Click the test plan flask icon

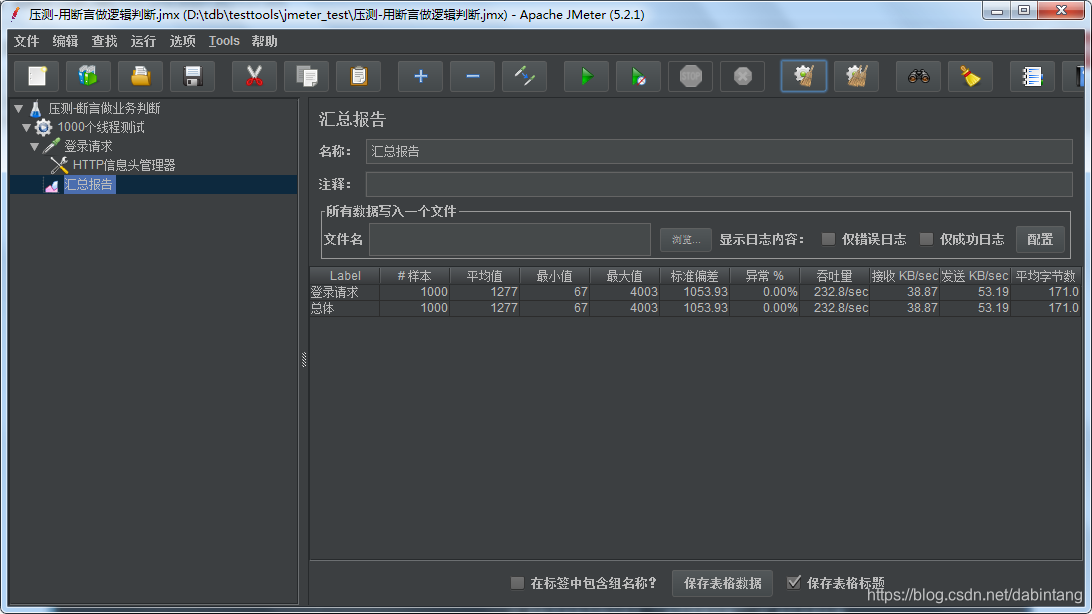[x=36, y=109]
